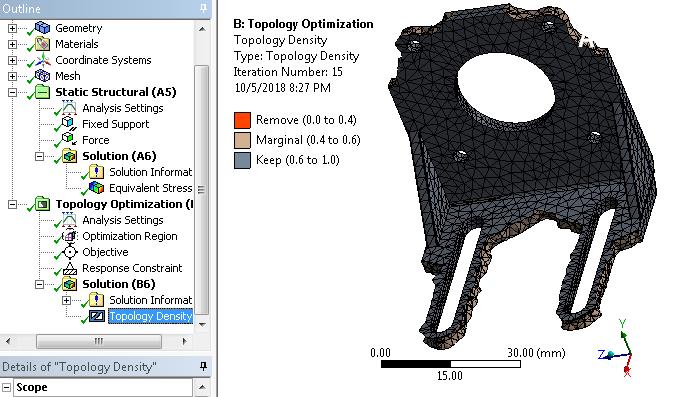677x397 pixels.
Task: Click the Coordinate Systems axis icon
Action: (42, 60)
